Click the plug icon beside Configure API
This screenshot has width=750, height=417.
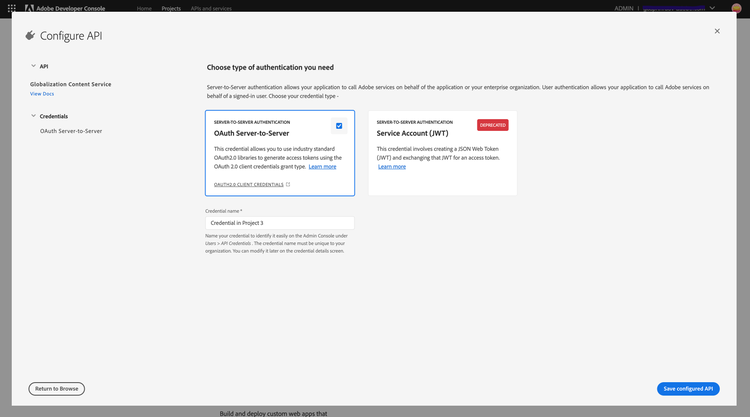(30, 35)
